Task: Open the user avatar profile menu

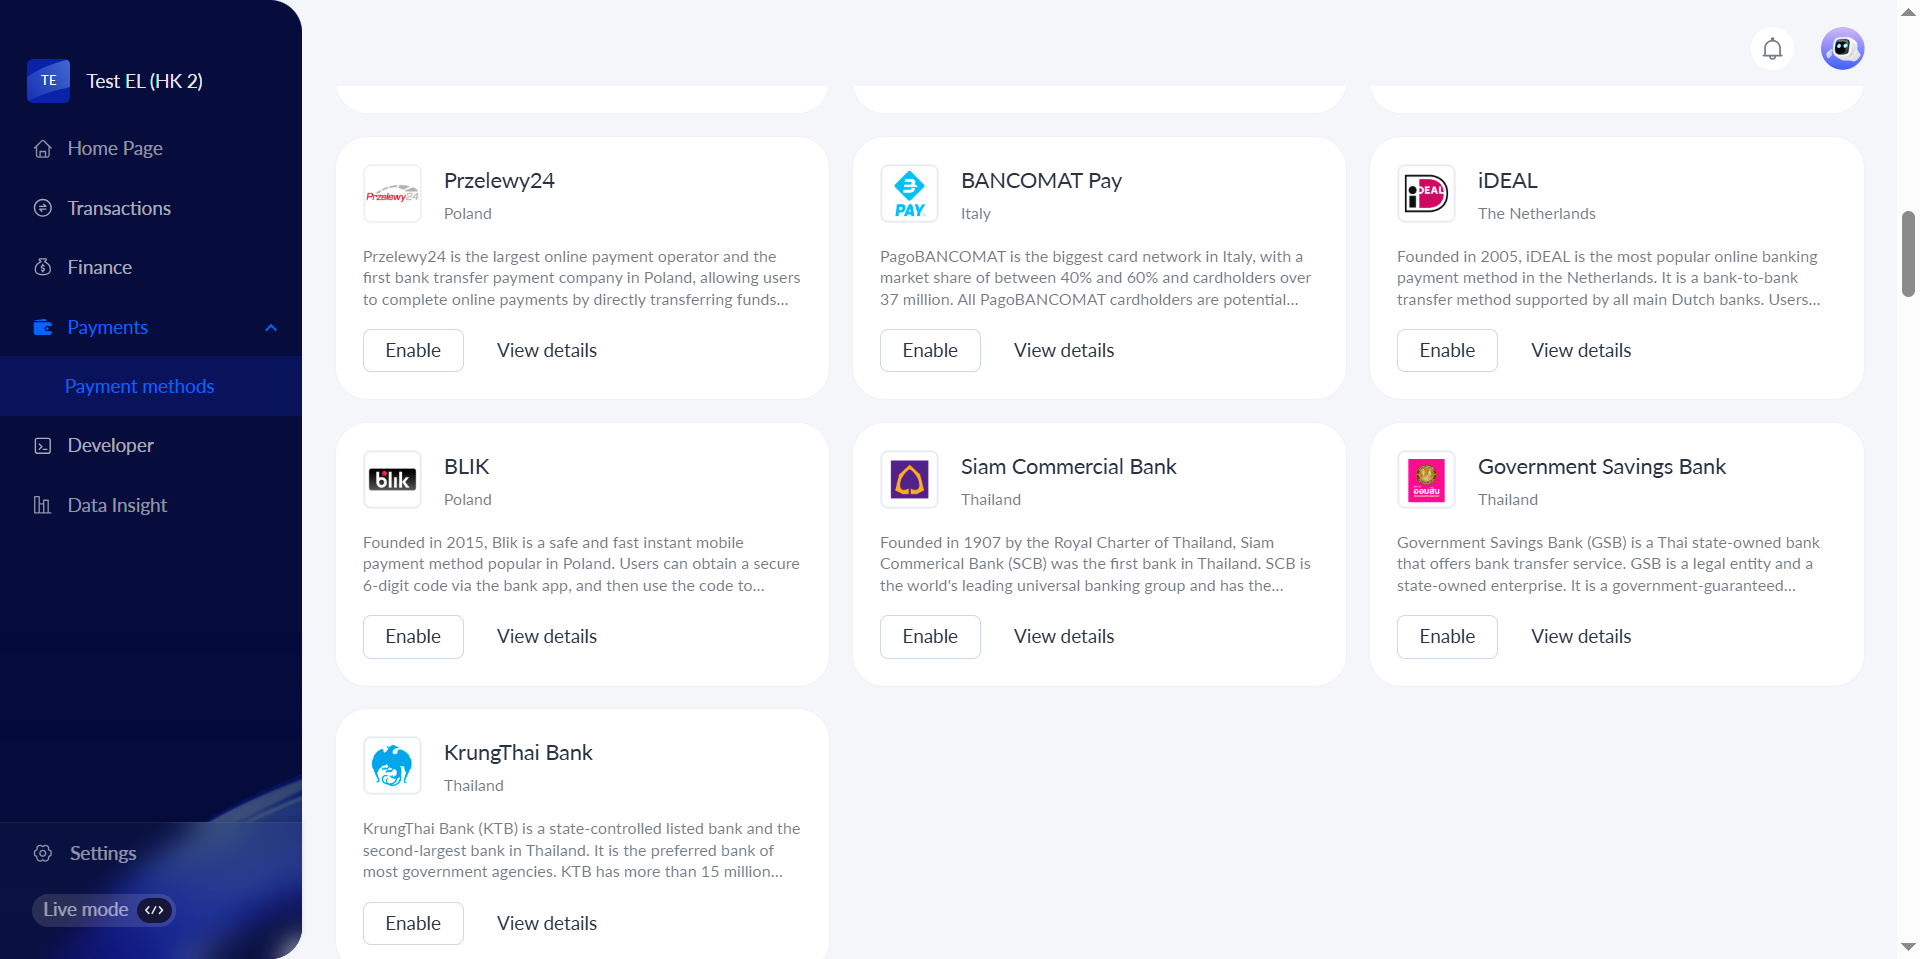Action: point(1842,49)
